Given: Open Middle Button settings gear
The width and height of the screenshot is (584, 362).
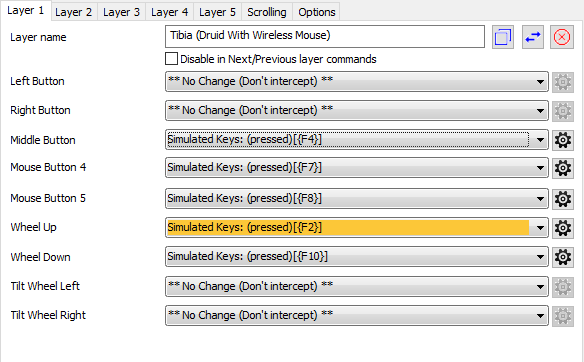Looking at the screenshot, I should (x=563, y=140).
